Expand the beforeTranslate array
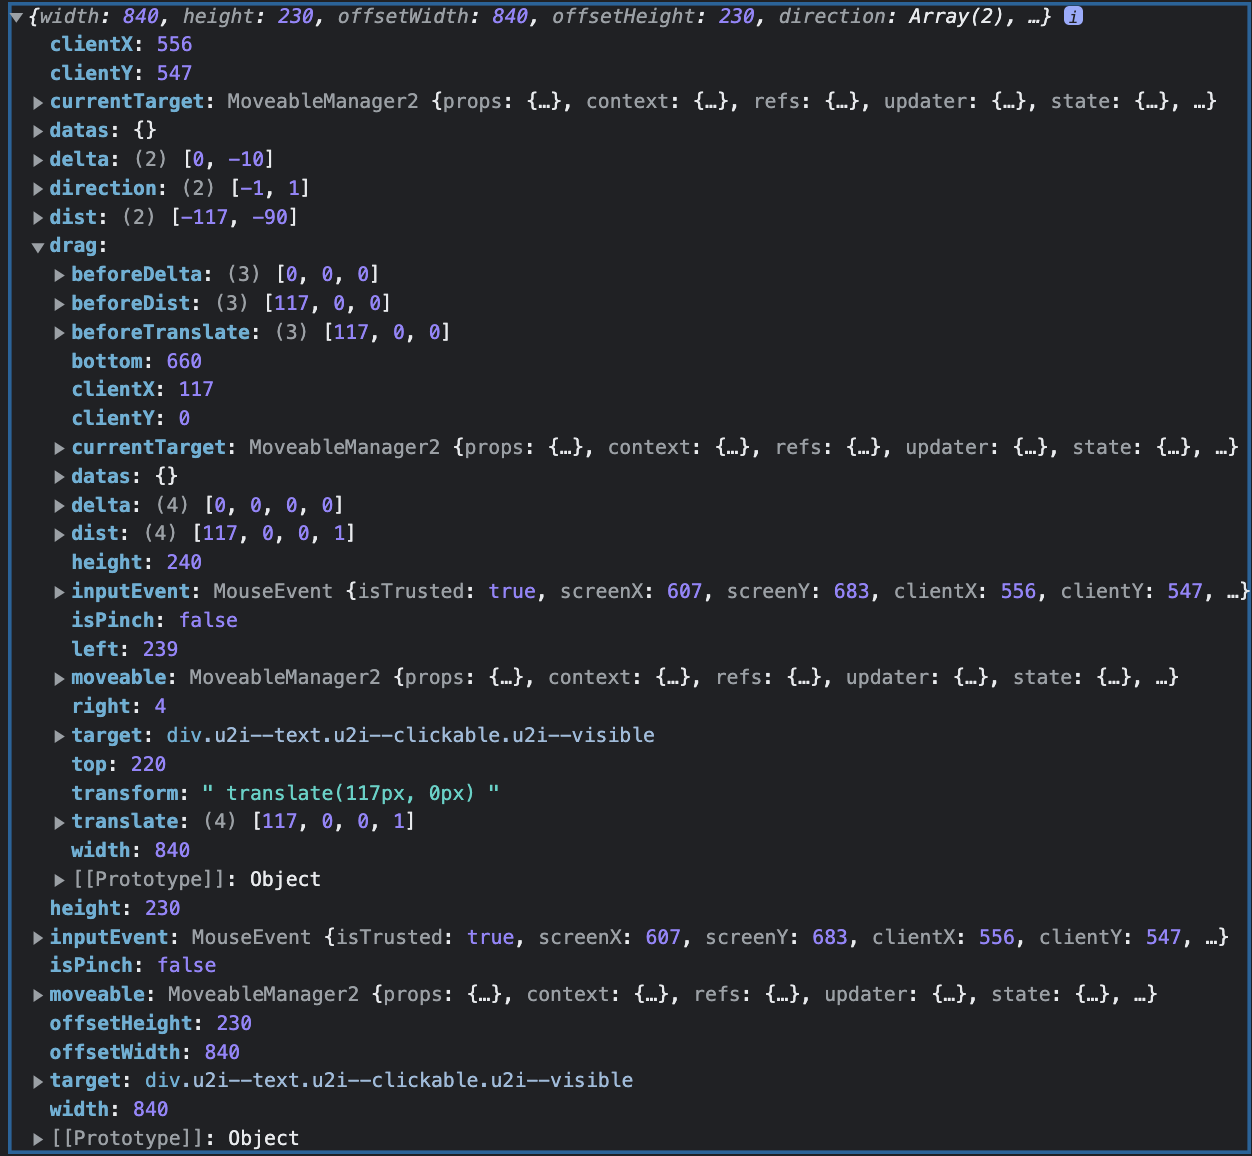 [59, 332]
